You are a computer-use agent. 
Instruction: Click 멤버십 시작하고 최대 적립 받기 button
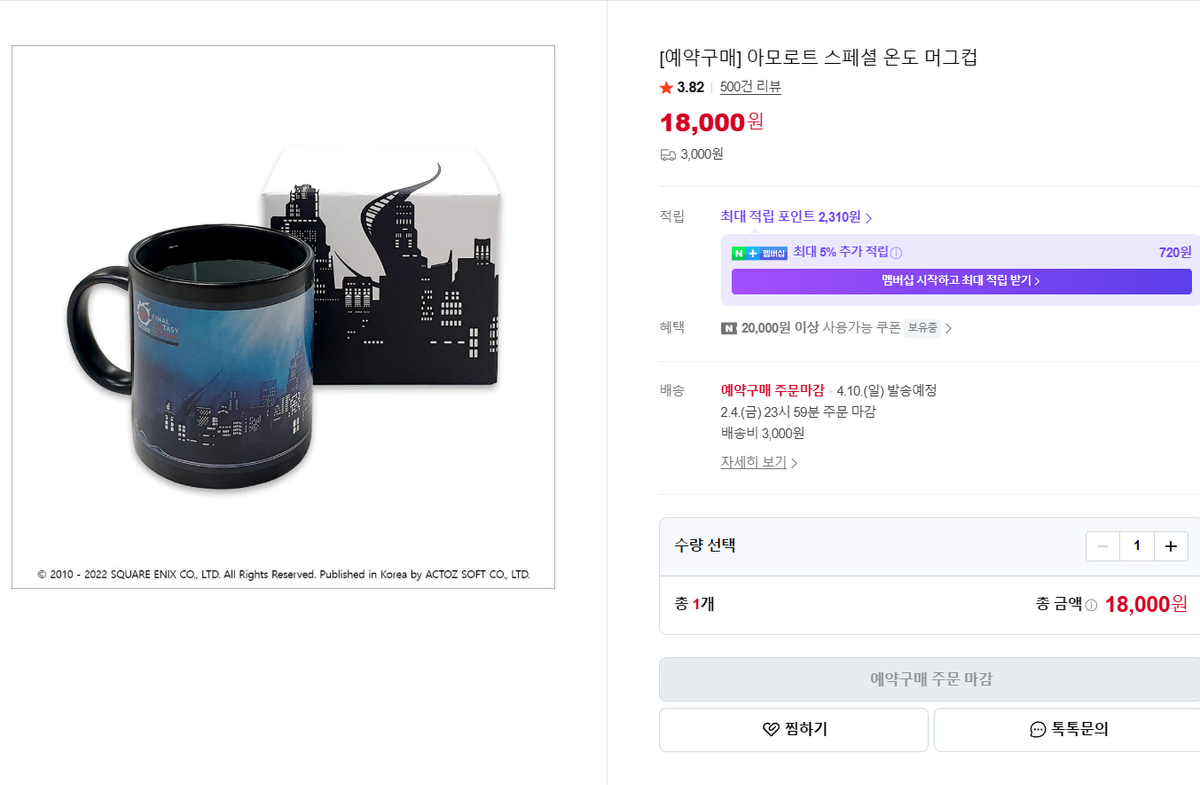(961, 281)
